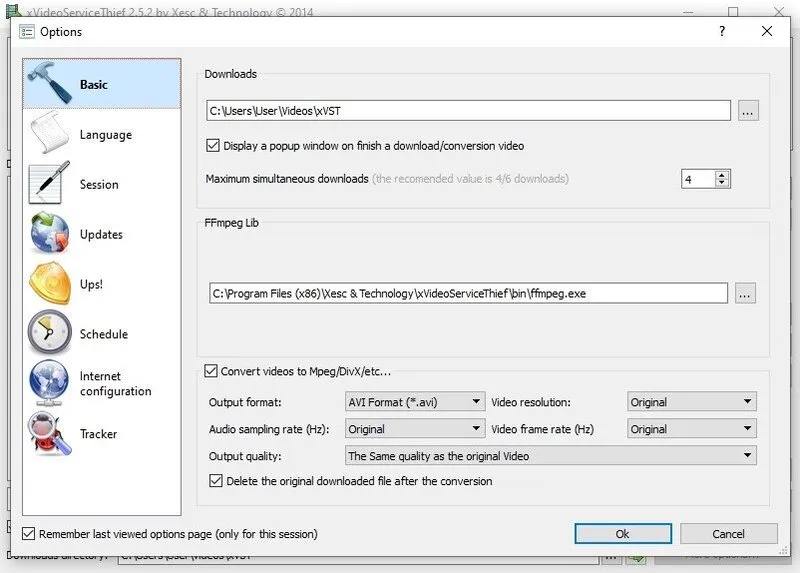Open the Output quality dropdown
Screen dimensions: 800x573
(x=551, y=456)
